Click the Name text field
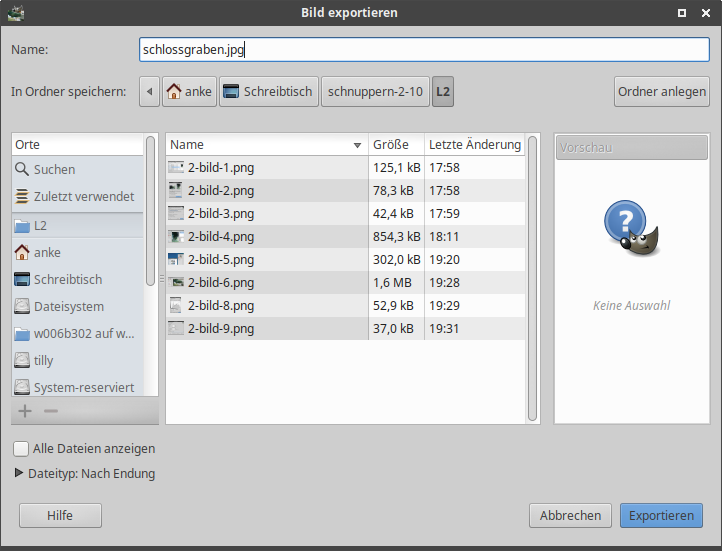Screen dimensions: 722x551 click(x=424, y=49)
